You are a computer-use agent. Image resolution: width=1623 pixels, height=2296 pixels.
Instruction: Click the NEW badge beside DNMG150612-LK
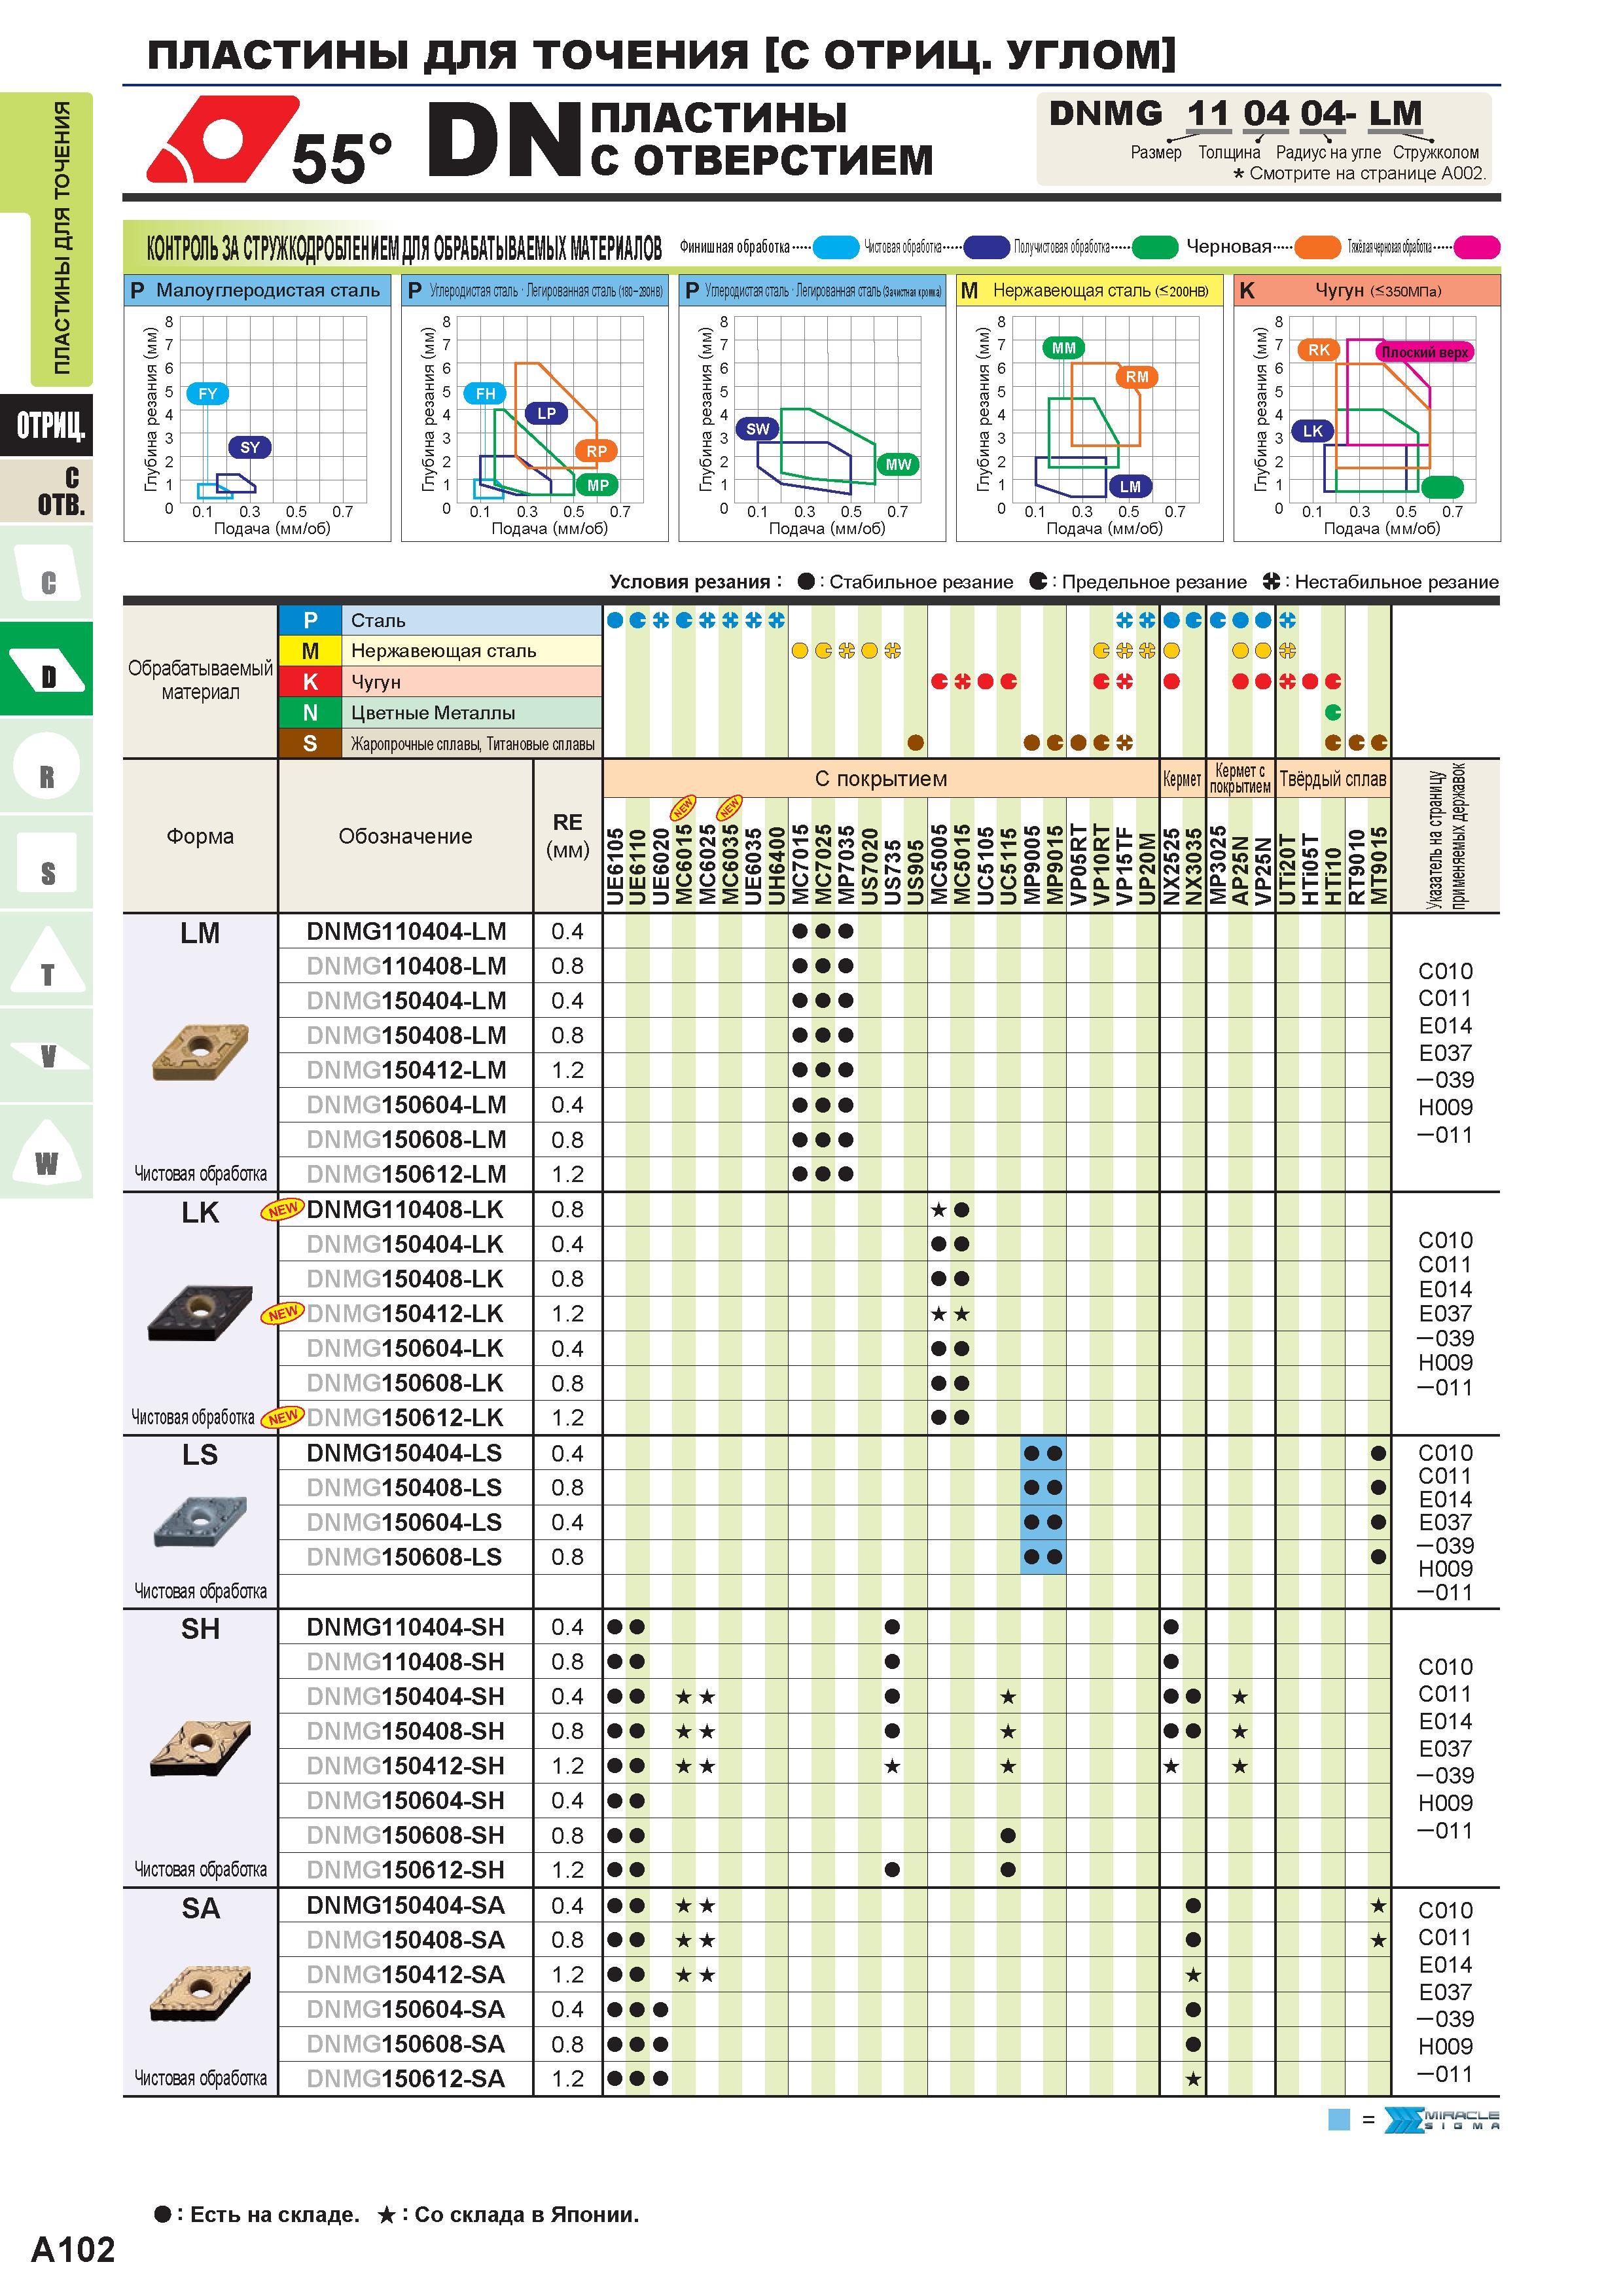pos(282,1418)
